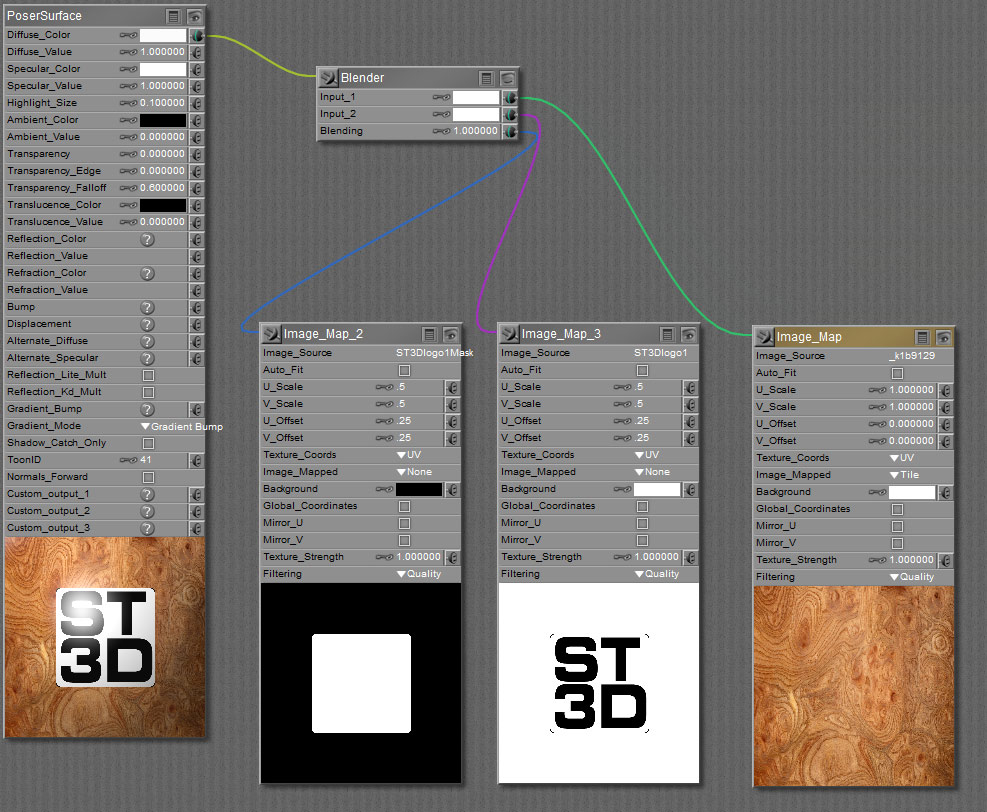This screenshot has height=812, width=987.
Task: Click the black Background swatch in Image_Map_2
Action: click(x=418, y=490)
